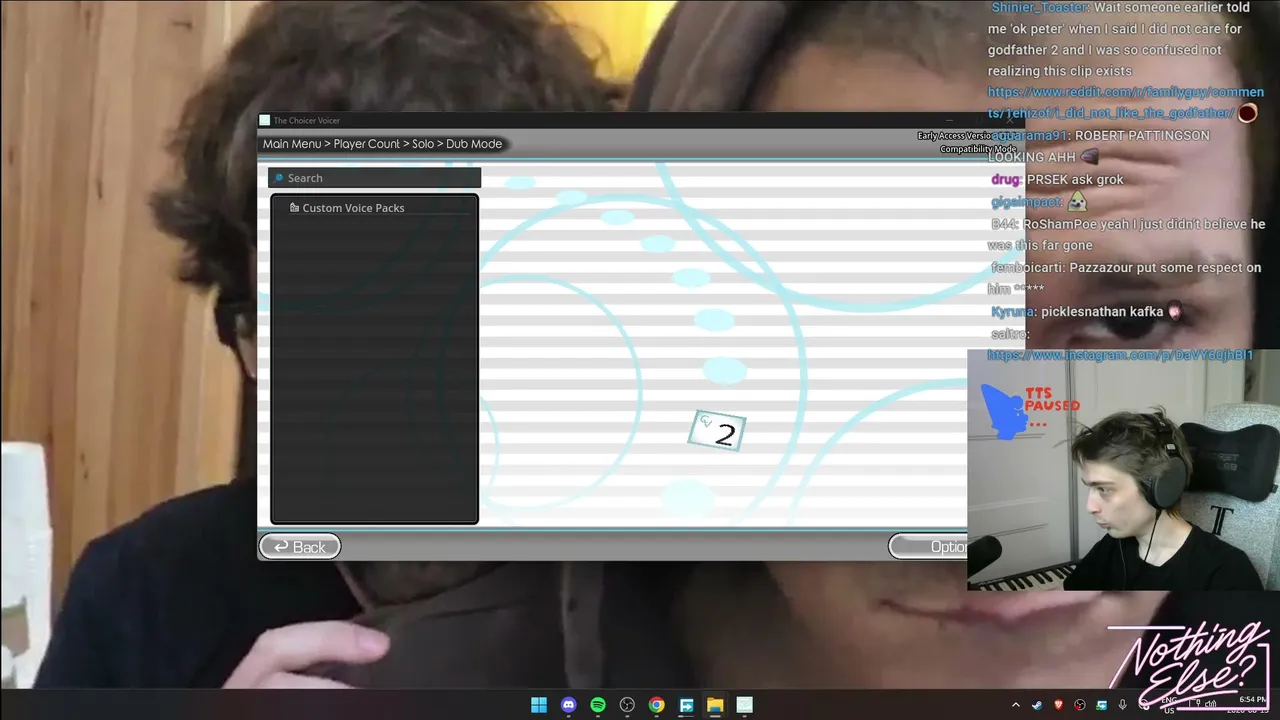Click the Brave icon in system tray
Image resolution: width=1280 pixels, height=720 pixels.
pos(1058,705)
